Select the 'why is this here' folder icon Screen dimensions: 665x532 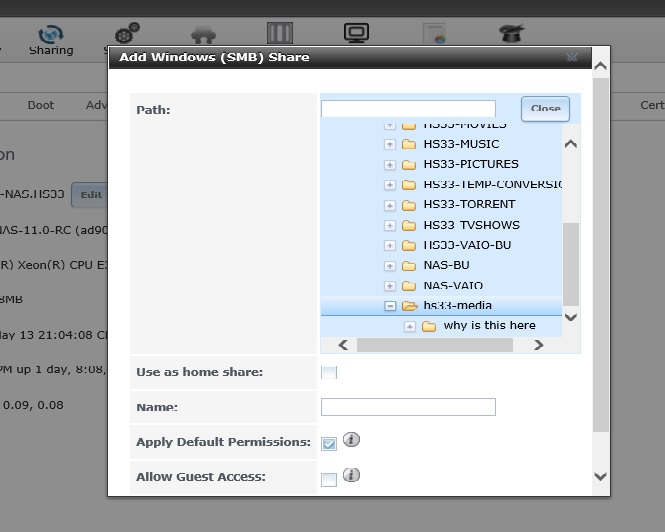(x=429, y=326)
